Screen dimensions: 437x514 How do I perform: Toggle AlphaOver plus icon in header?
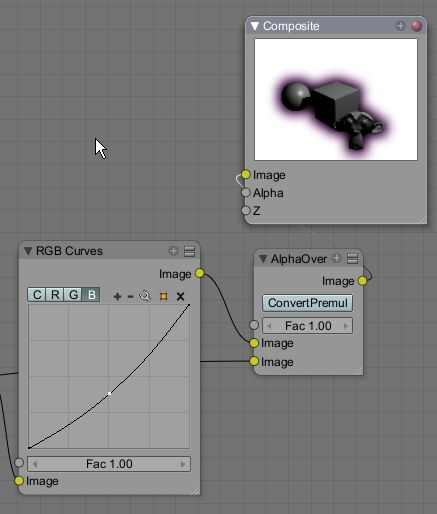coord(337,258)
